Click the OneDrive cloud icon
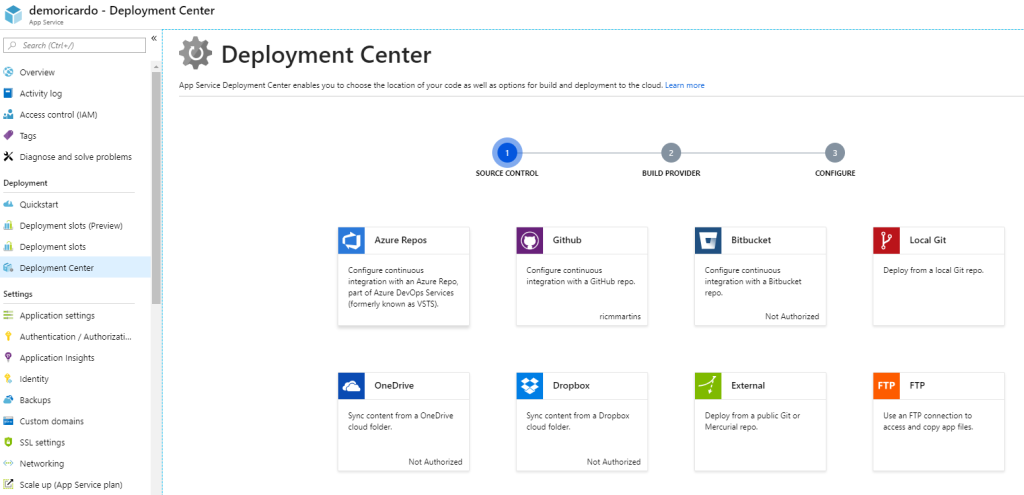Image resolution: width=1024 pixels, height=495 pixels. 351,386
